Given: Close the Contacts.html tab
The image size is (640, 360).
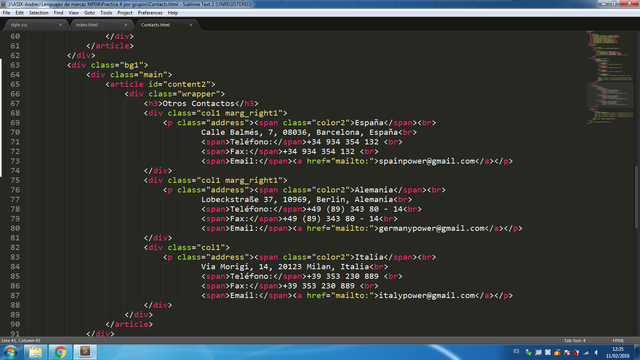Looking at the screenshot, I should click(x=191, y=25).
